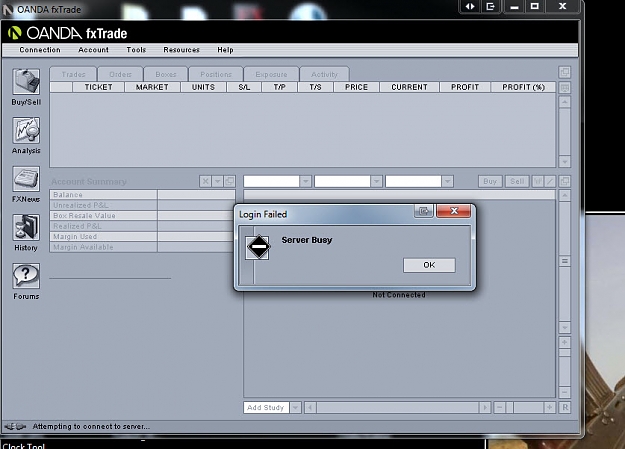Click the title bar exit-arrow icon
This screenshot has width=625, height=449.
click(x=491, y=6)
